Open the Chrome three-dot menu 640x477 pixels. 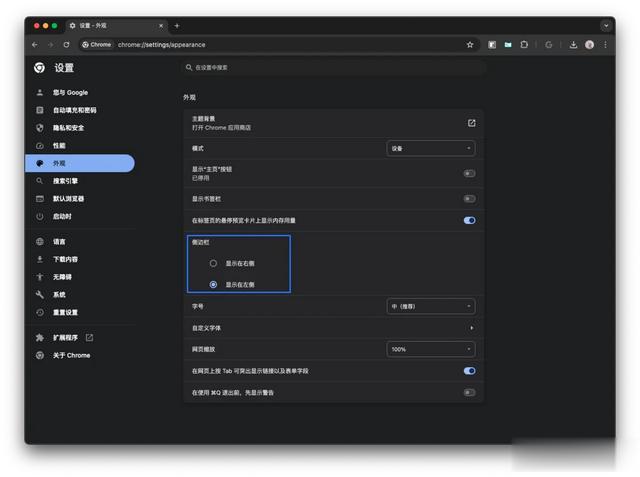605,45
